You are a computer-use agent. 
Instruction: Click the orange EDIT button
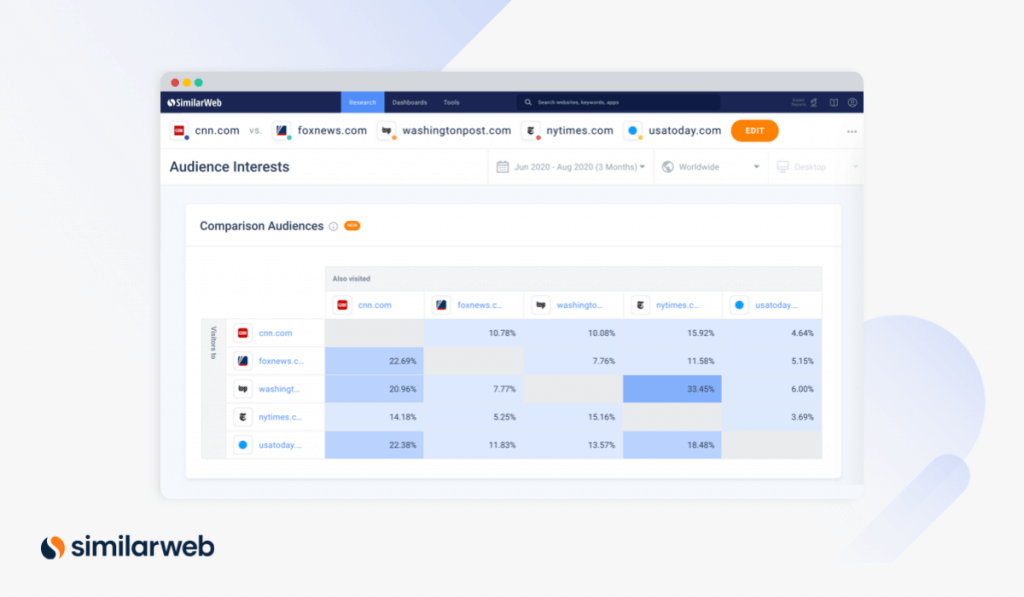coord(754,130)
